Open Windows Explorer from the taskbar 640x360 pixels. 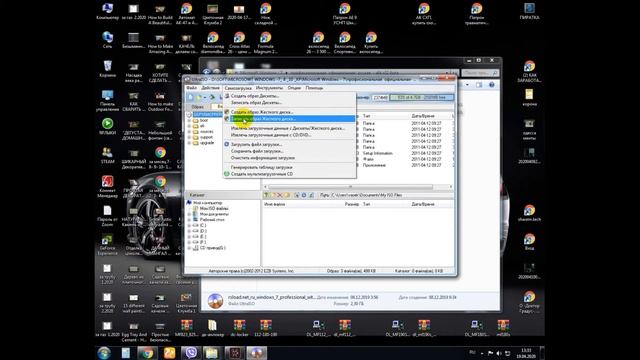coord(212,353)
